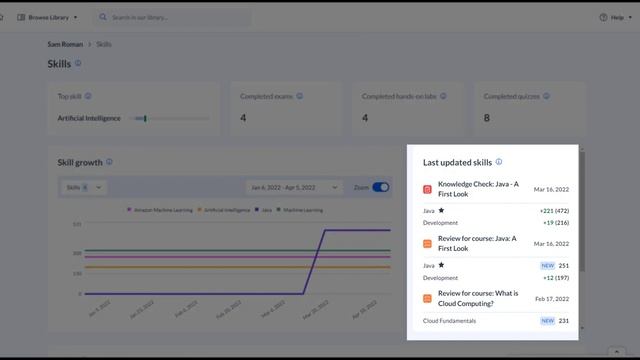Click Artificial Intelligence skill level bar
The width and height of the screenshot is (640, 360).
click(x=169, y=118)
